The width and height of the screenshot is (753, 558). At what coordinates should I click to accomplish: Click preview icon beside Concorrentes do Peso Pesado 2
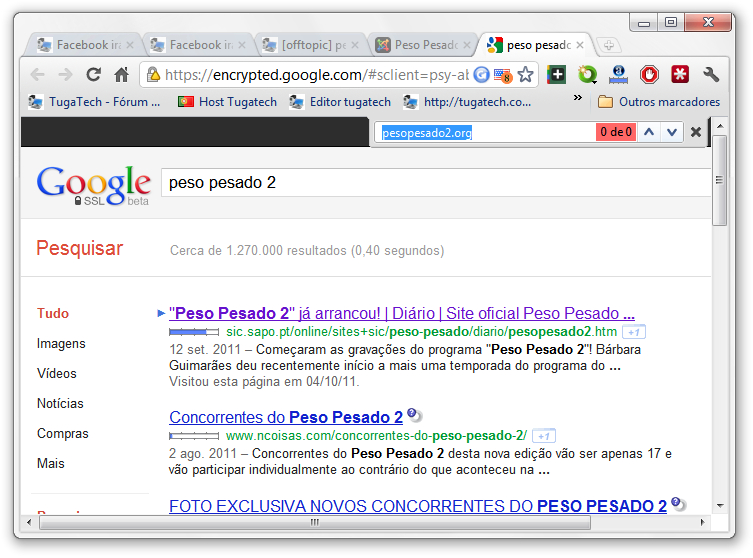[x=414, y=414]
